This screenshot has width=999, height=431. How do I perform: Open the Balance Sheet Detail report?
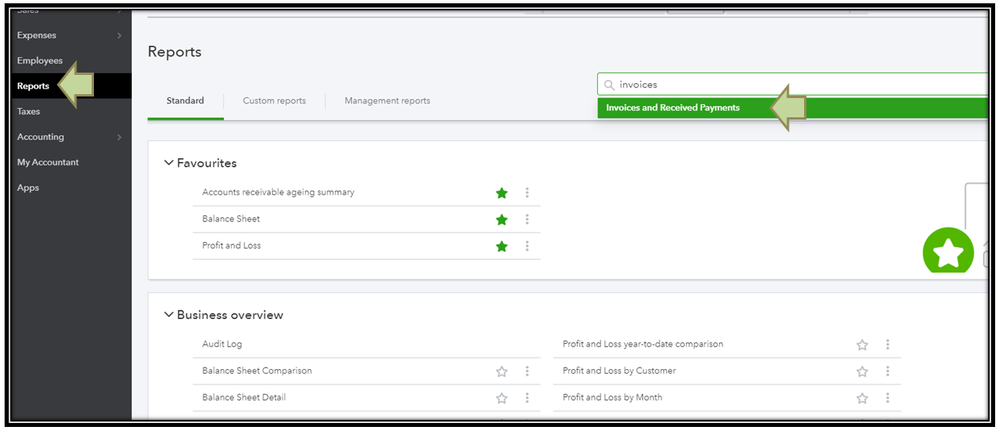coord(244,397)
